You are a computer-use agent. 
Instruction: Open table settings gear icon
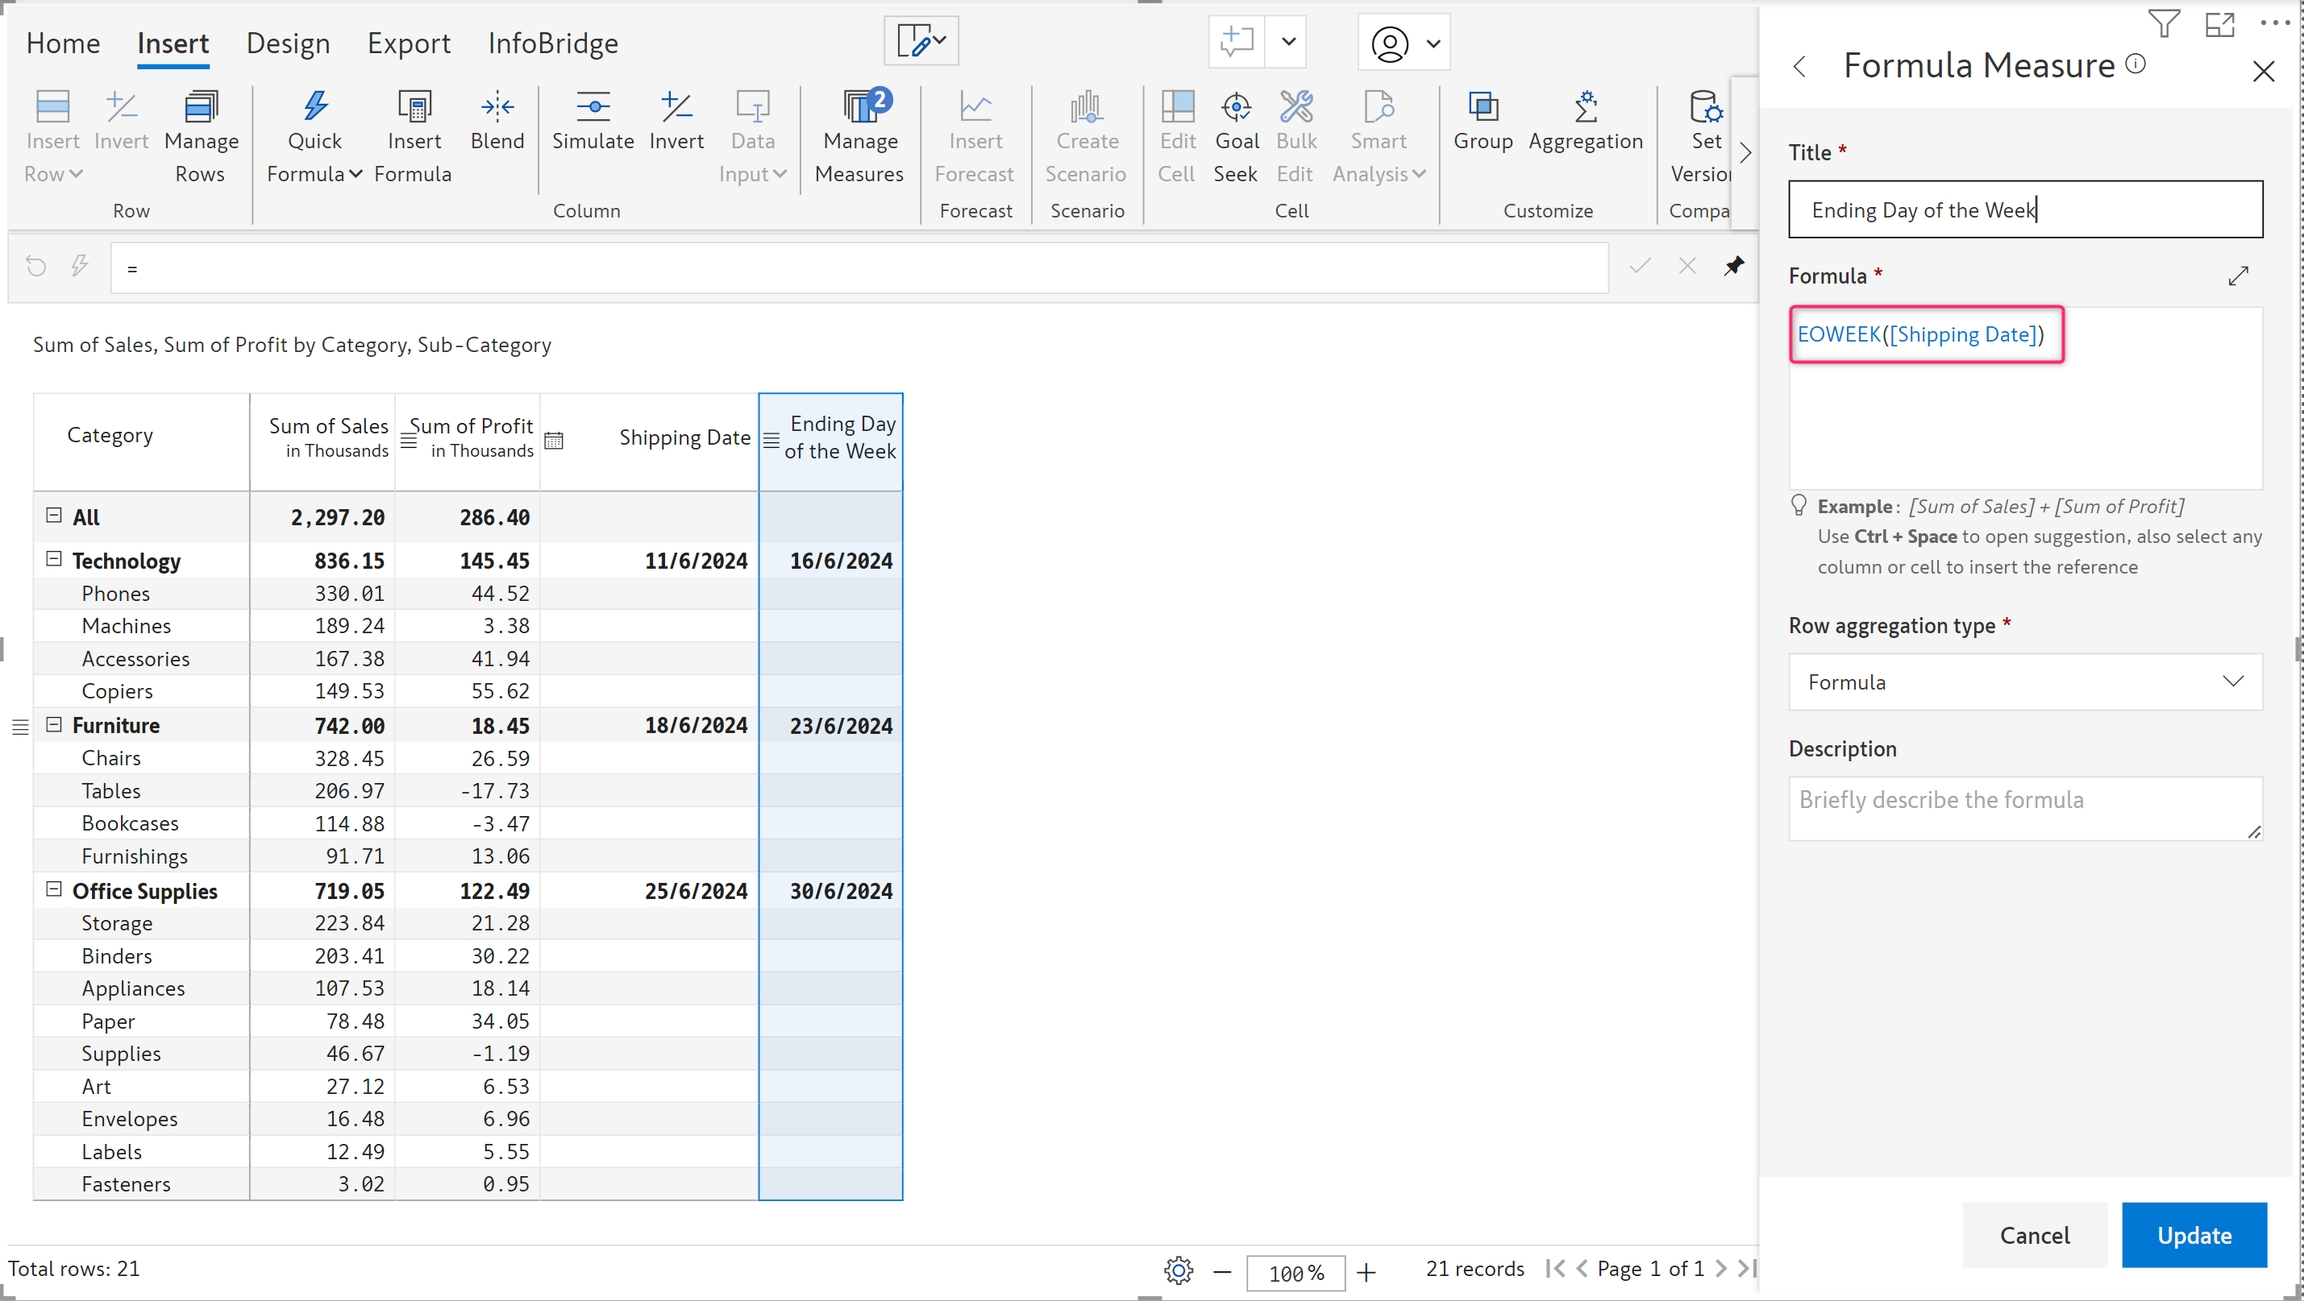[1178, 1271]
